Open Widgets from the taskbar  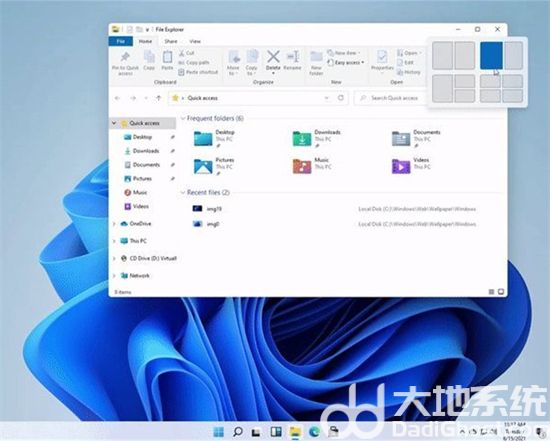pos(276,432)
